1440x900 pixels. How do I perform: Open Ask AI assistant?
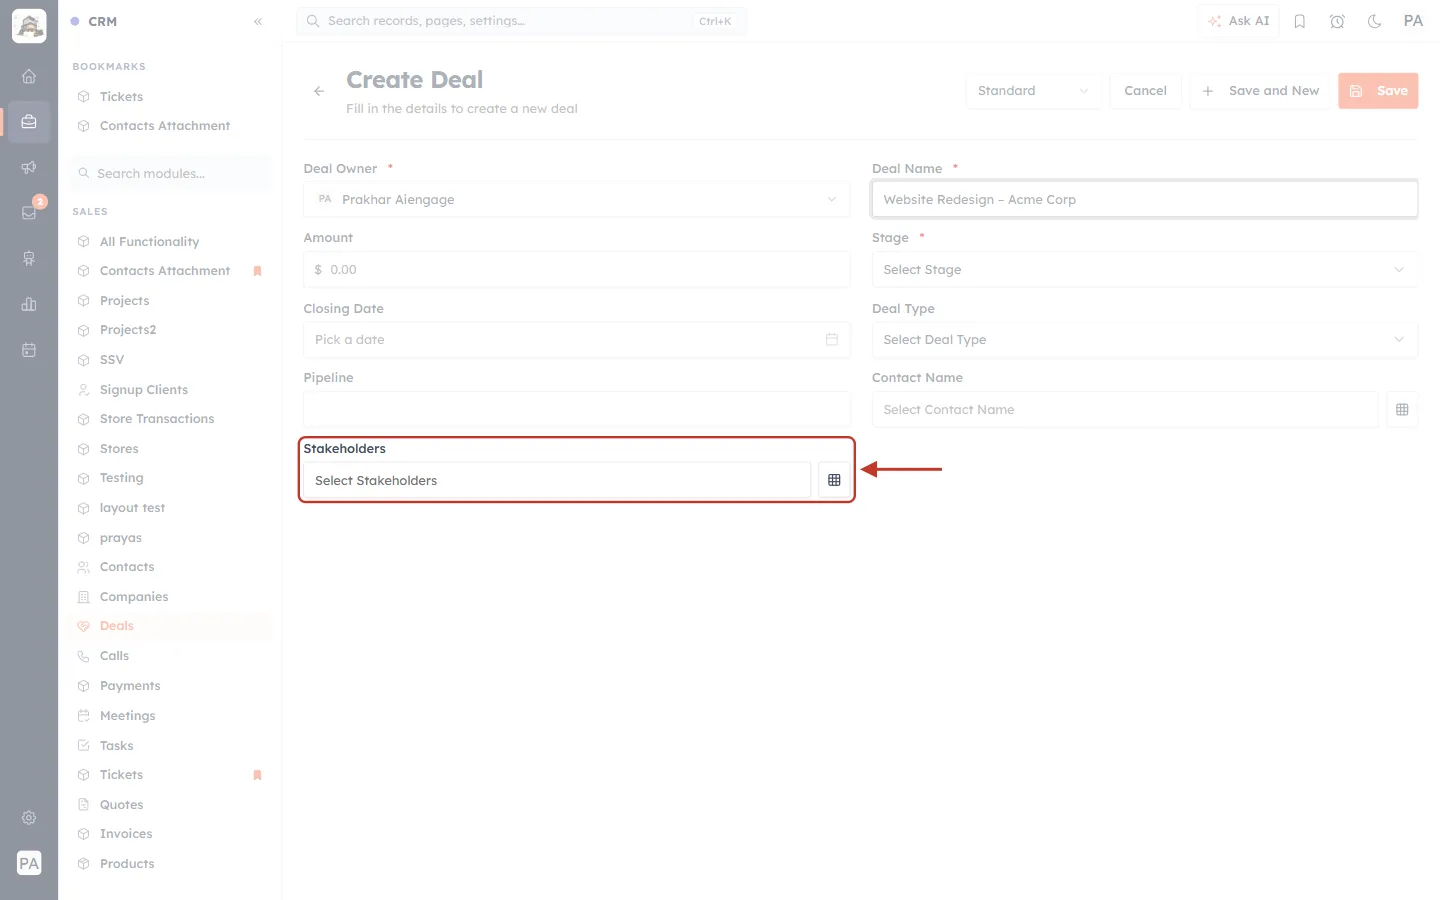click(x=1238, y=21)
